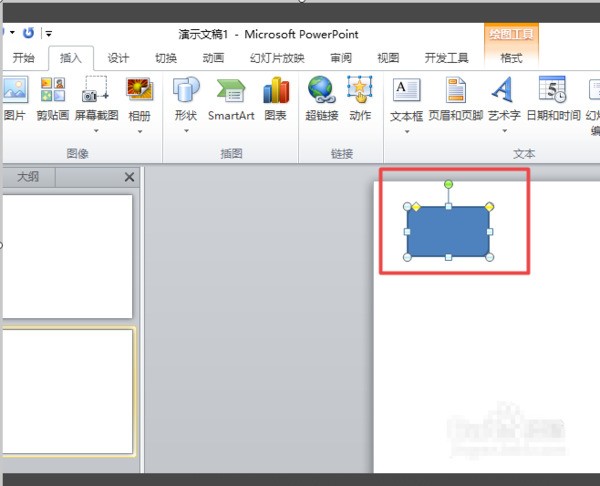The height and width of the screenshot is (486, 600).
Task: Insert a Chart (图表)
Action: point(275,100)
